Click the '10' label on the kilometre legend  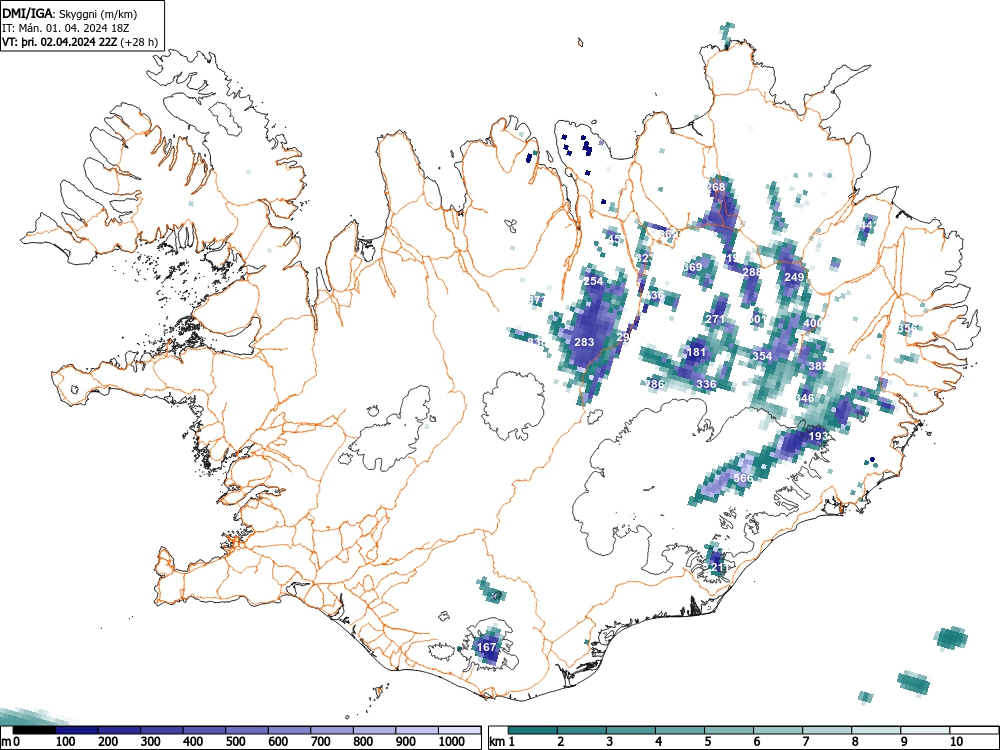click(955, 742)
